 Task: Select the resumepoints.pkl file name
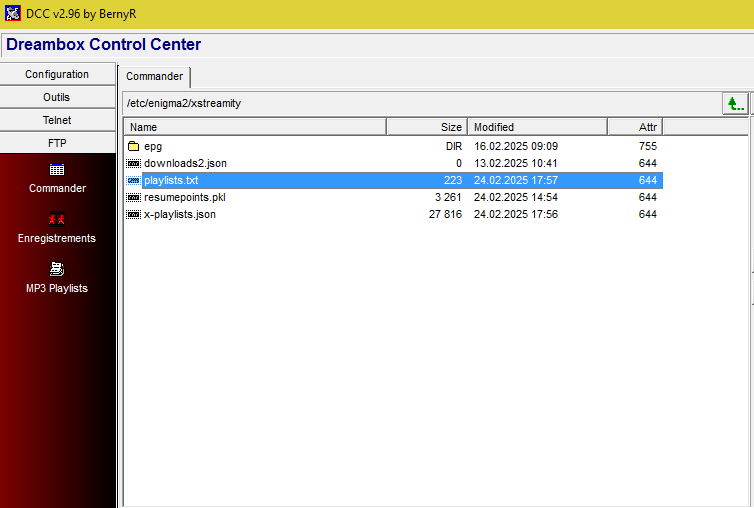pyautogui.click(x=185, y=197)
